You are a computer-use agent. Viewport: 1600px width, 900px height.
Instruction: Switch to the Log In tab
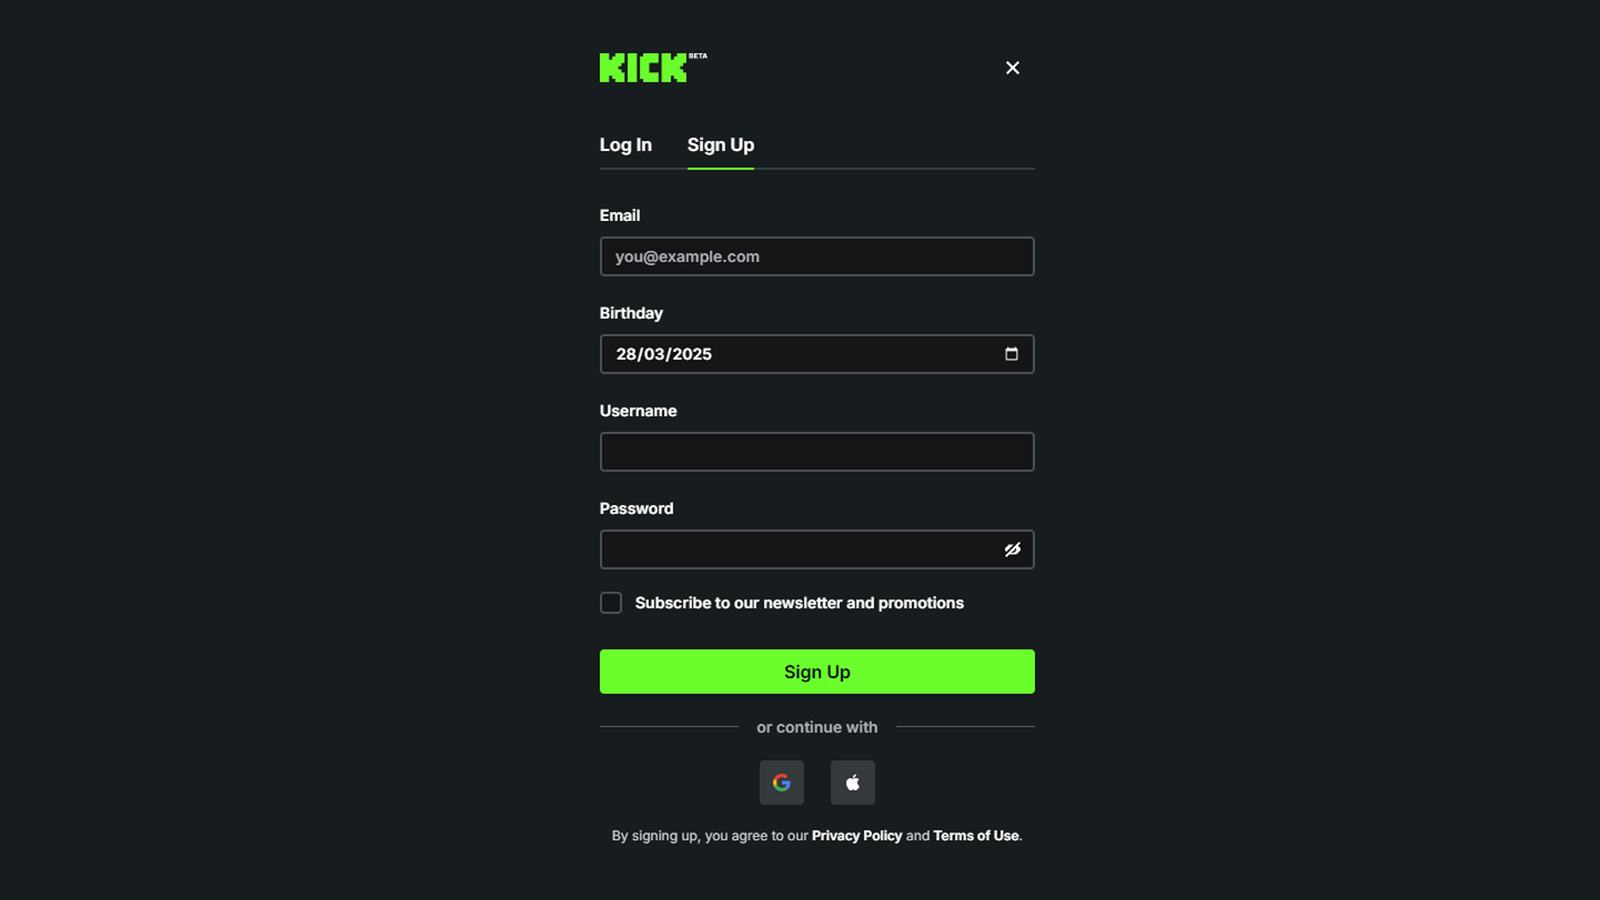click(x=625, y=144)
